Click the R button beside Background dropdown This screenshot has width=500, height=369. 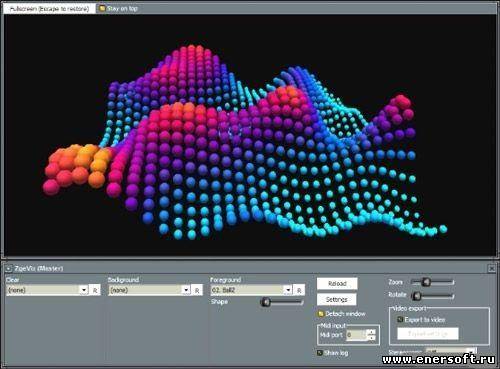coord(197,290)
